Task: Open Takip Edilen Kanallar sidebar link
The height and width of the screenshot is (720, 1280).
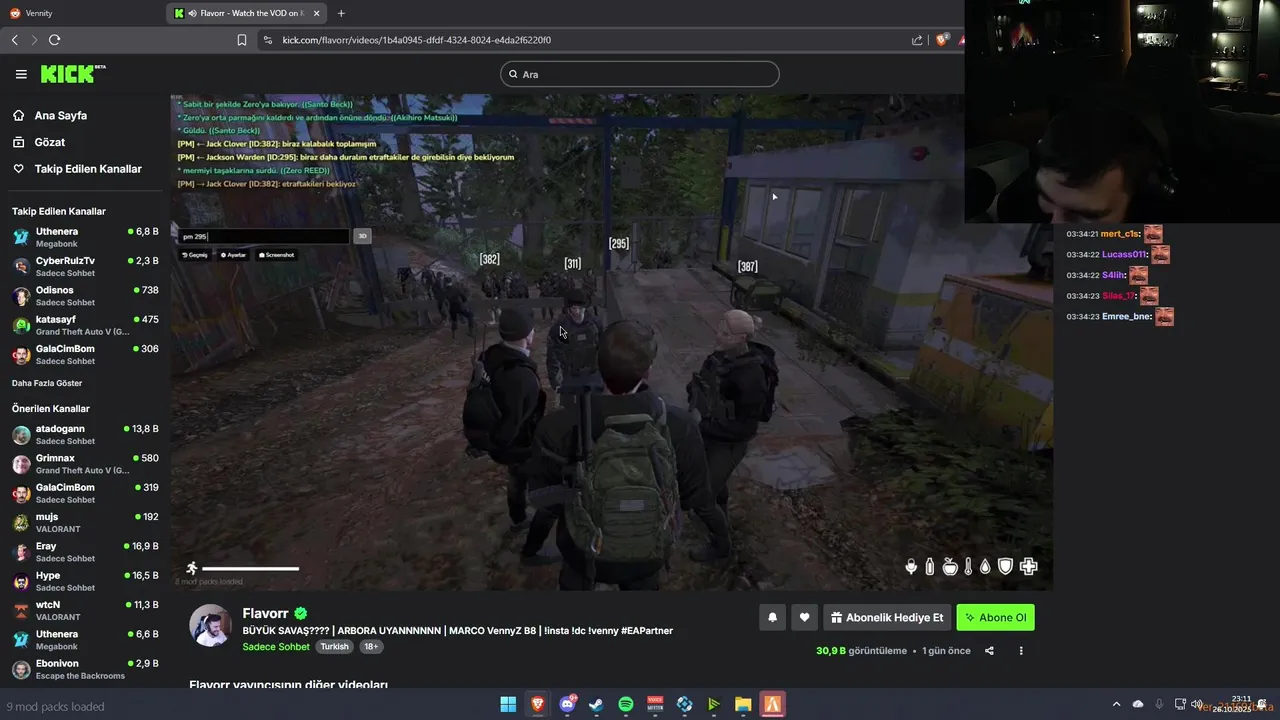Action: coord(88,169)
